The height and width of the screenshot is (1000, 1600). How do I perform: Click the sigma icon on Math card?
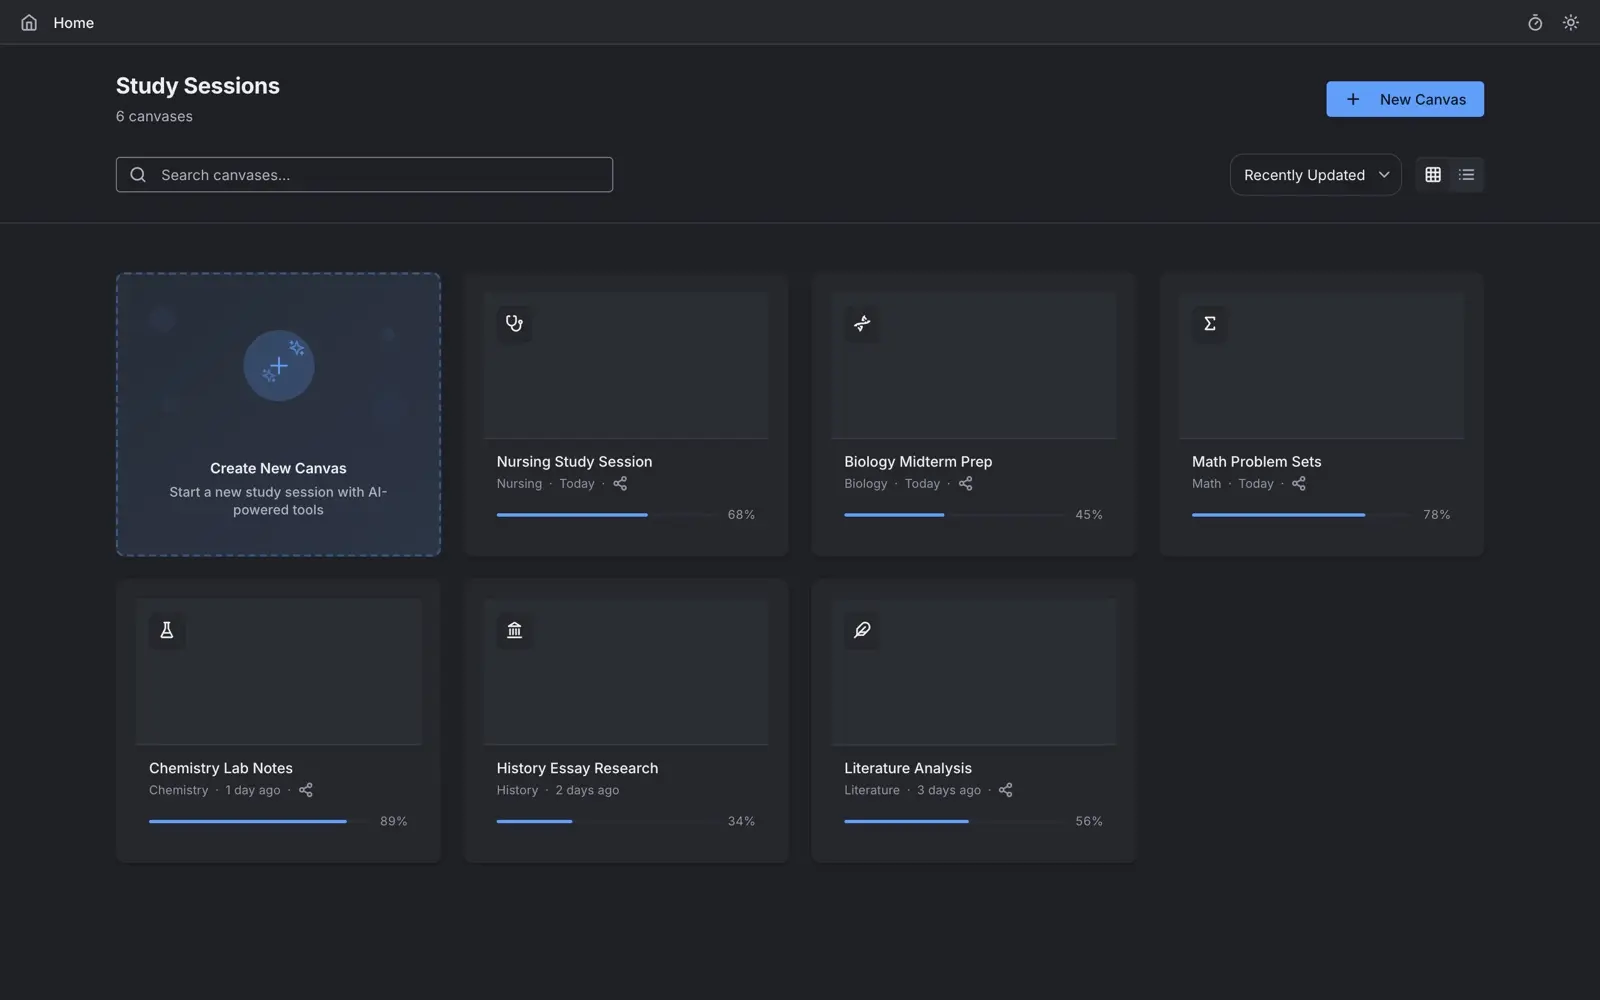click(1210, 323)
